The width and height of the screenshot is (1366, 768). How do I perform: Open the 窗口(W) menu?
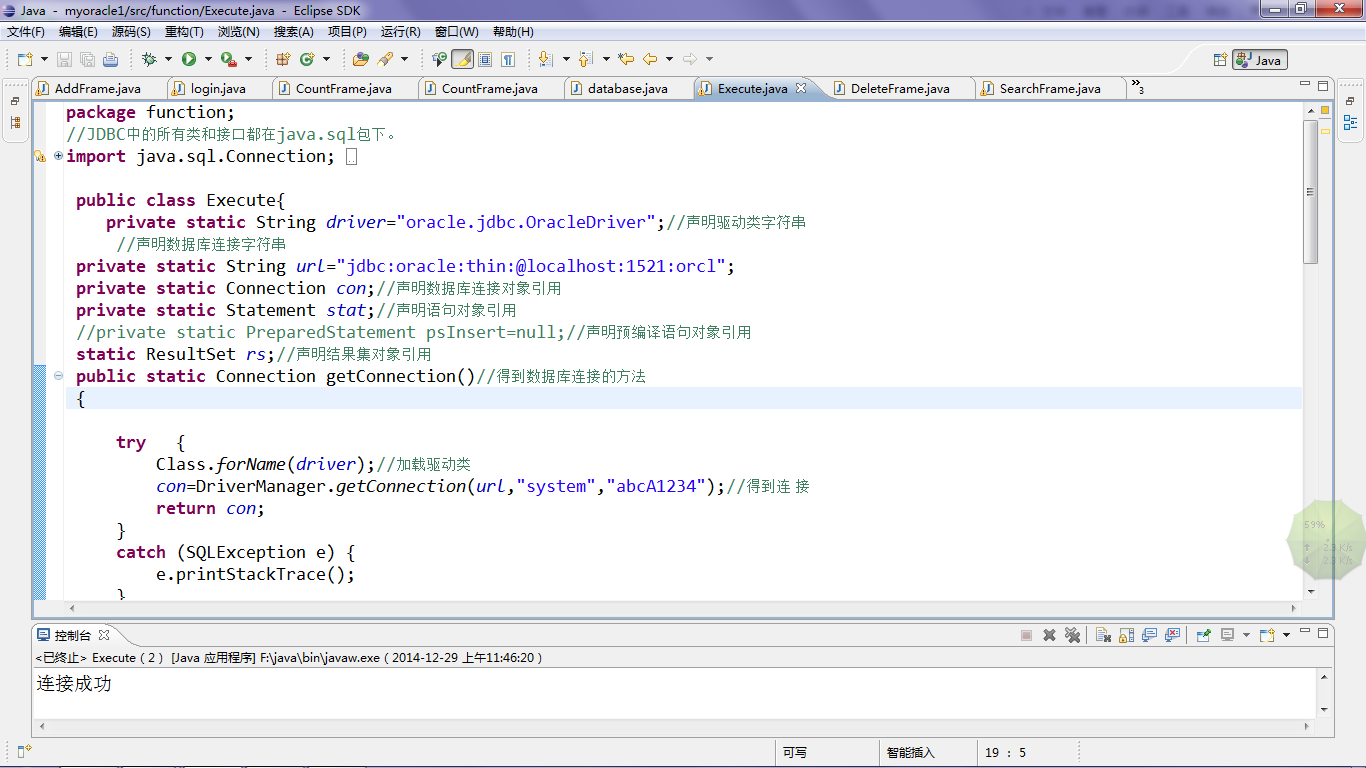point(456,32)
